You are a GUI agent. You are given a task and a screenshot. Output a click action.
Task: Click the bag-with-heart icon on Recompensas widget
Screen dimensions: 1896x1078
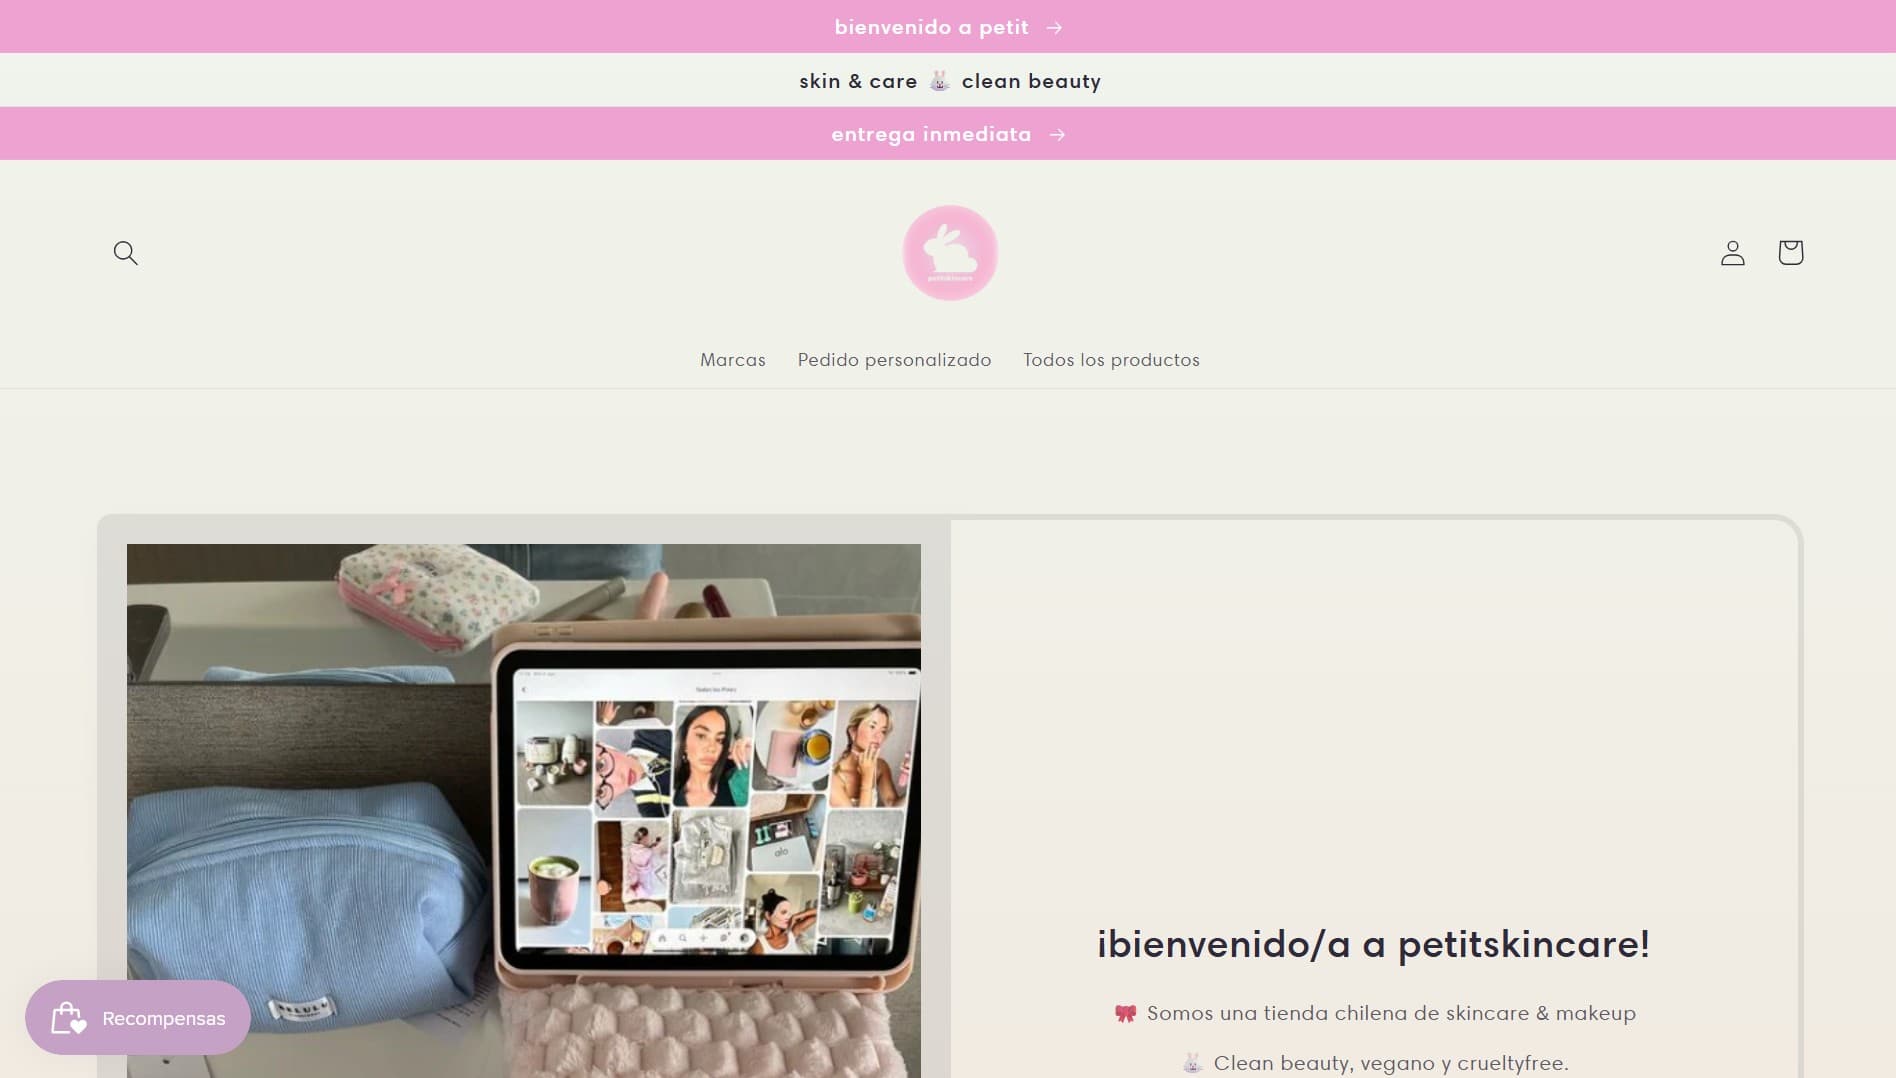(68, 1017)
